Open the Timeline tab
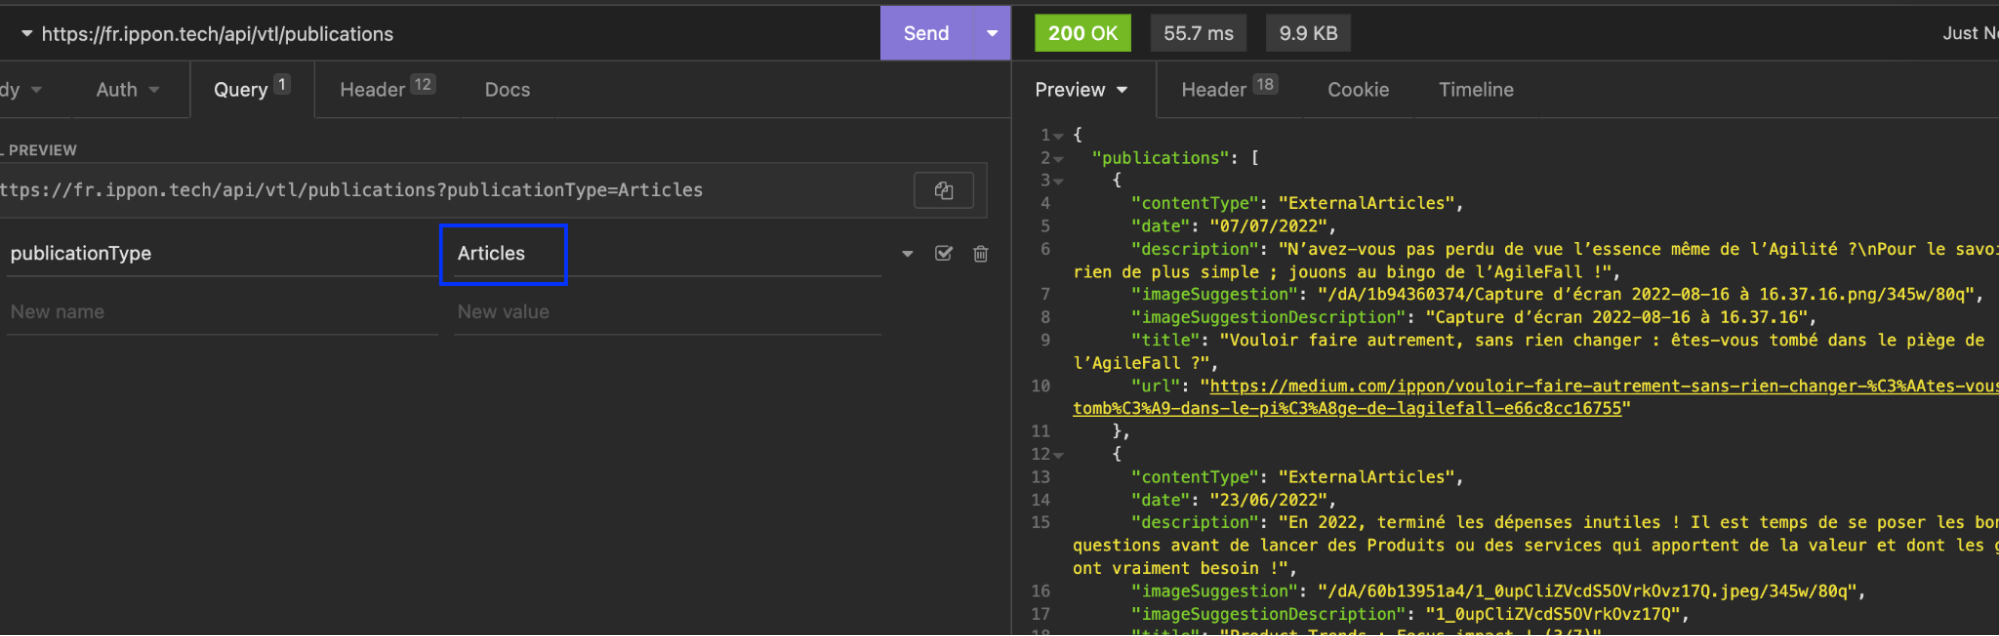 point(1475,90)
